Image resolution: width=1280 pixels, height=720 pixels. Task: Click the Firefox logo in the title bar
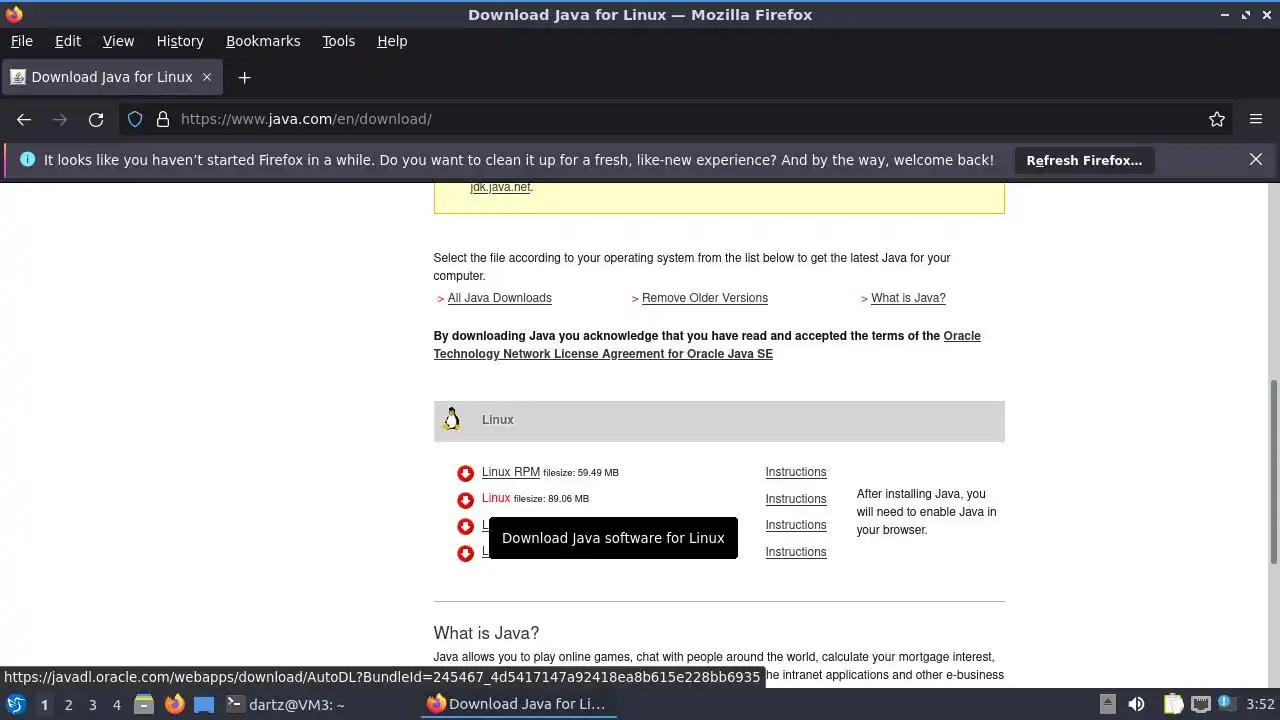pos(14,14)
